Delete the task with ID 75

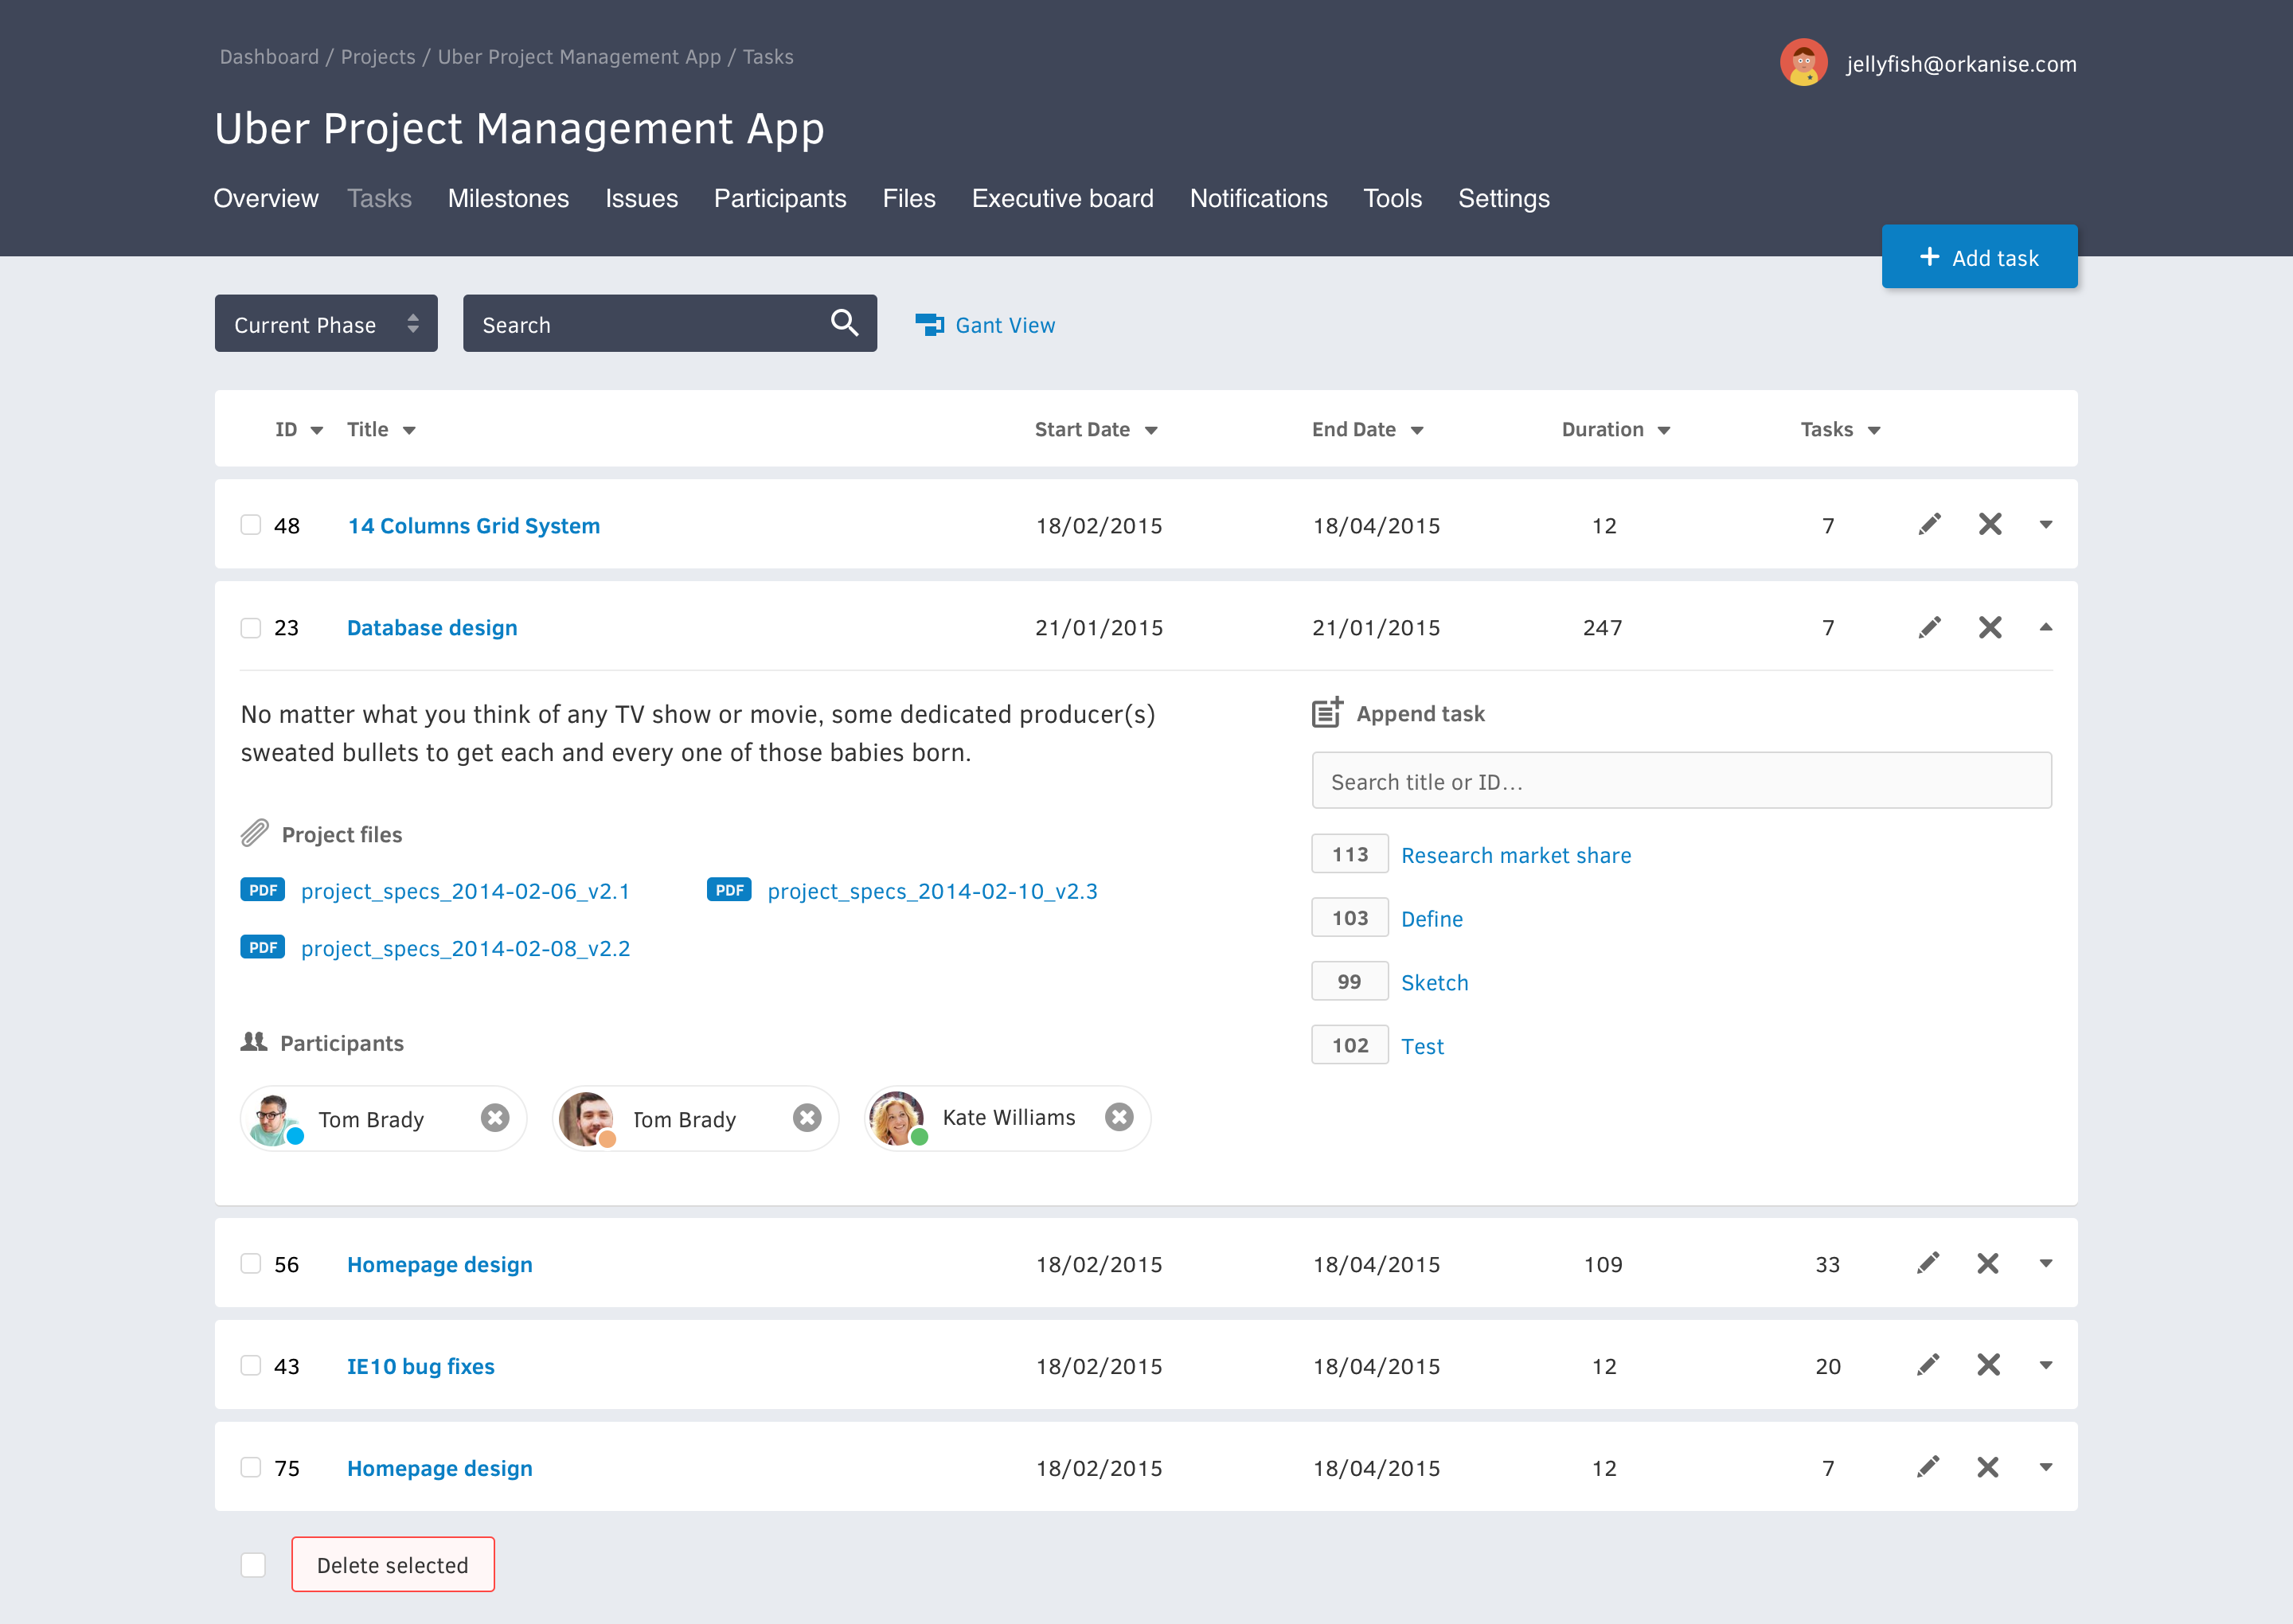click(1987, 1467)
